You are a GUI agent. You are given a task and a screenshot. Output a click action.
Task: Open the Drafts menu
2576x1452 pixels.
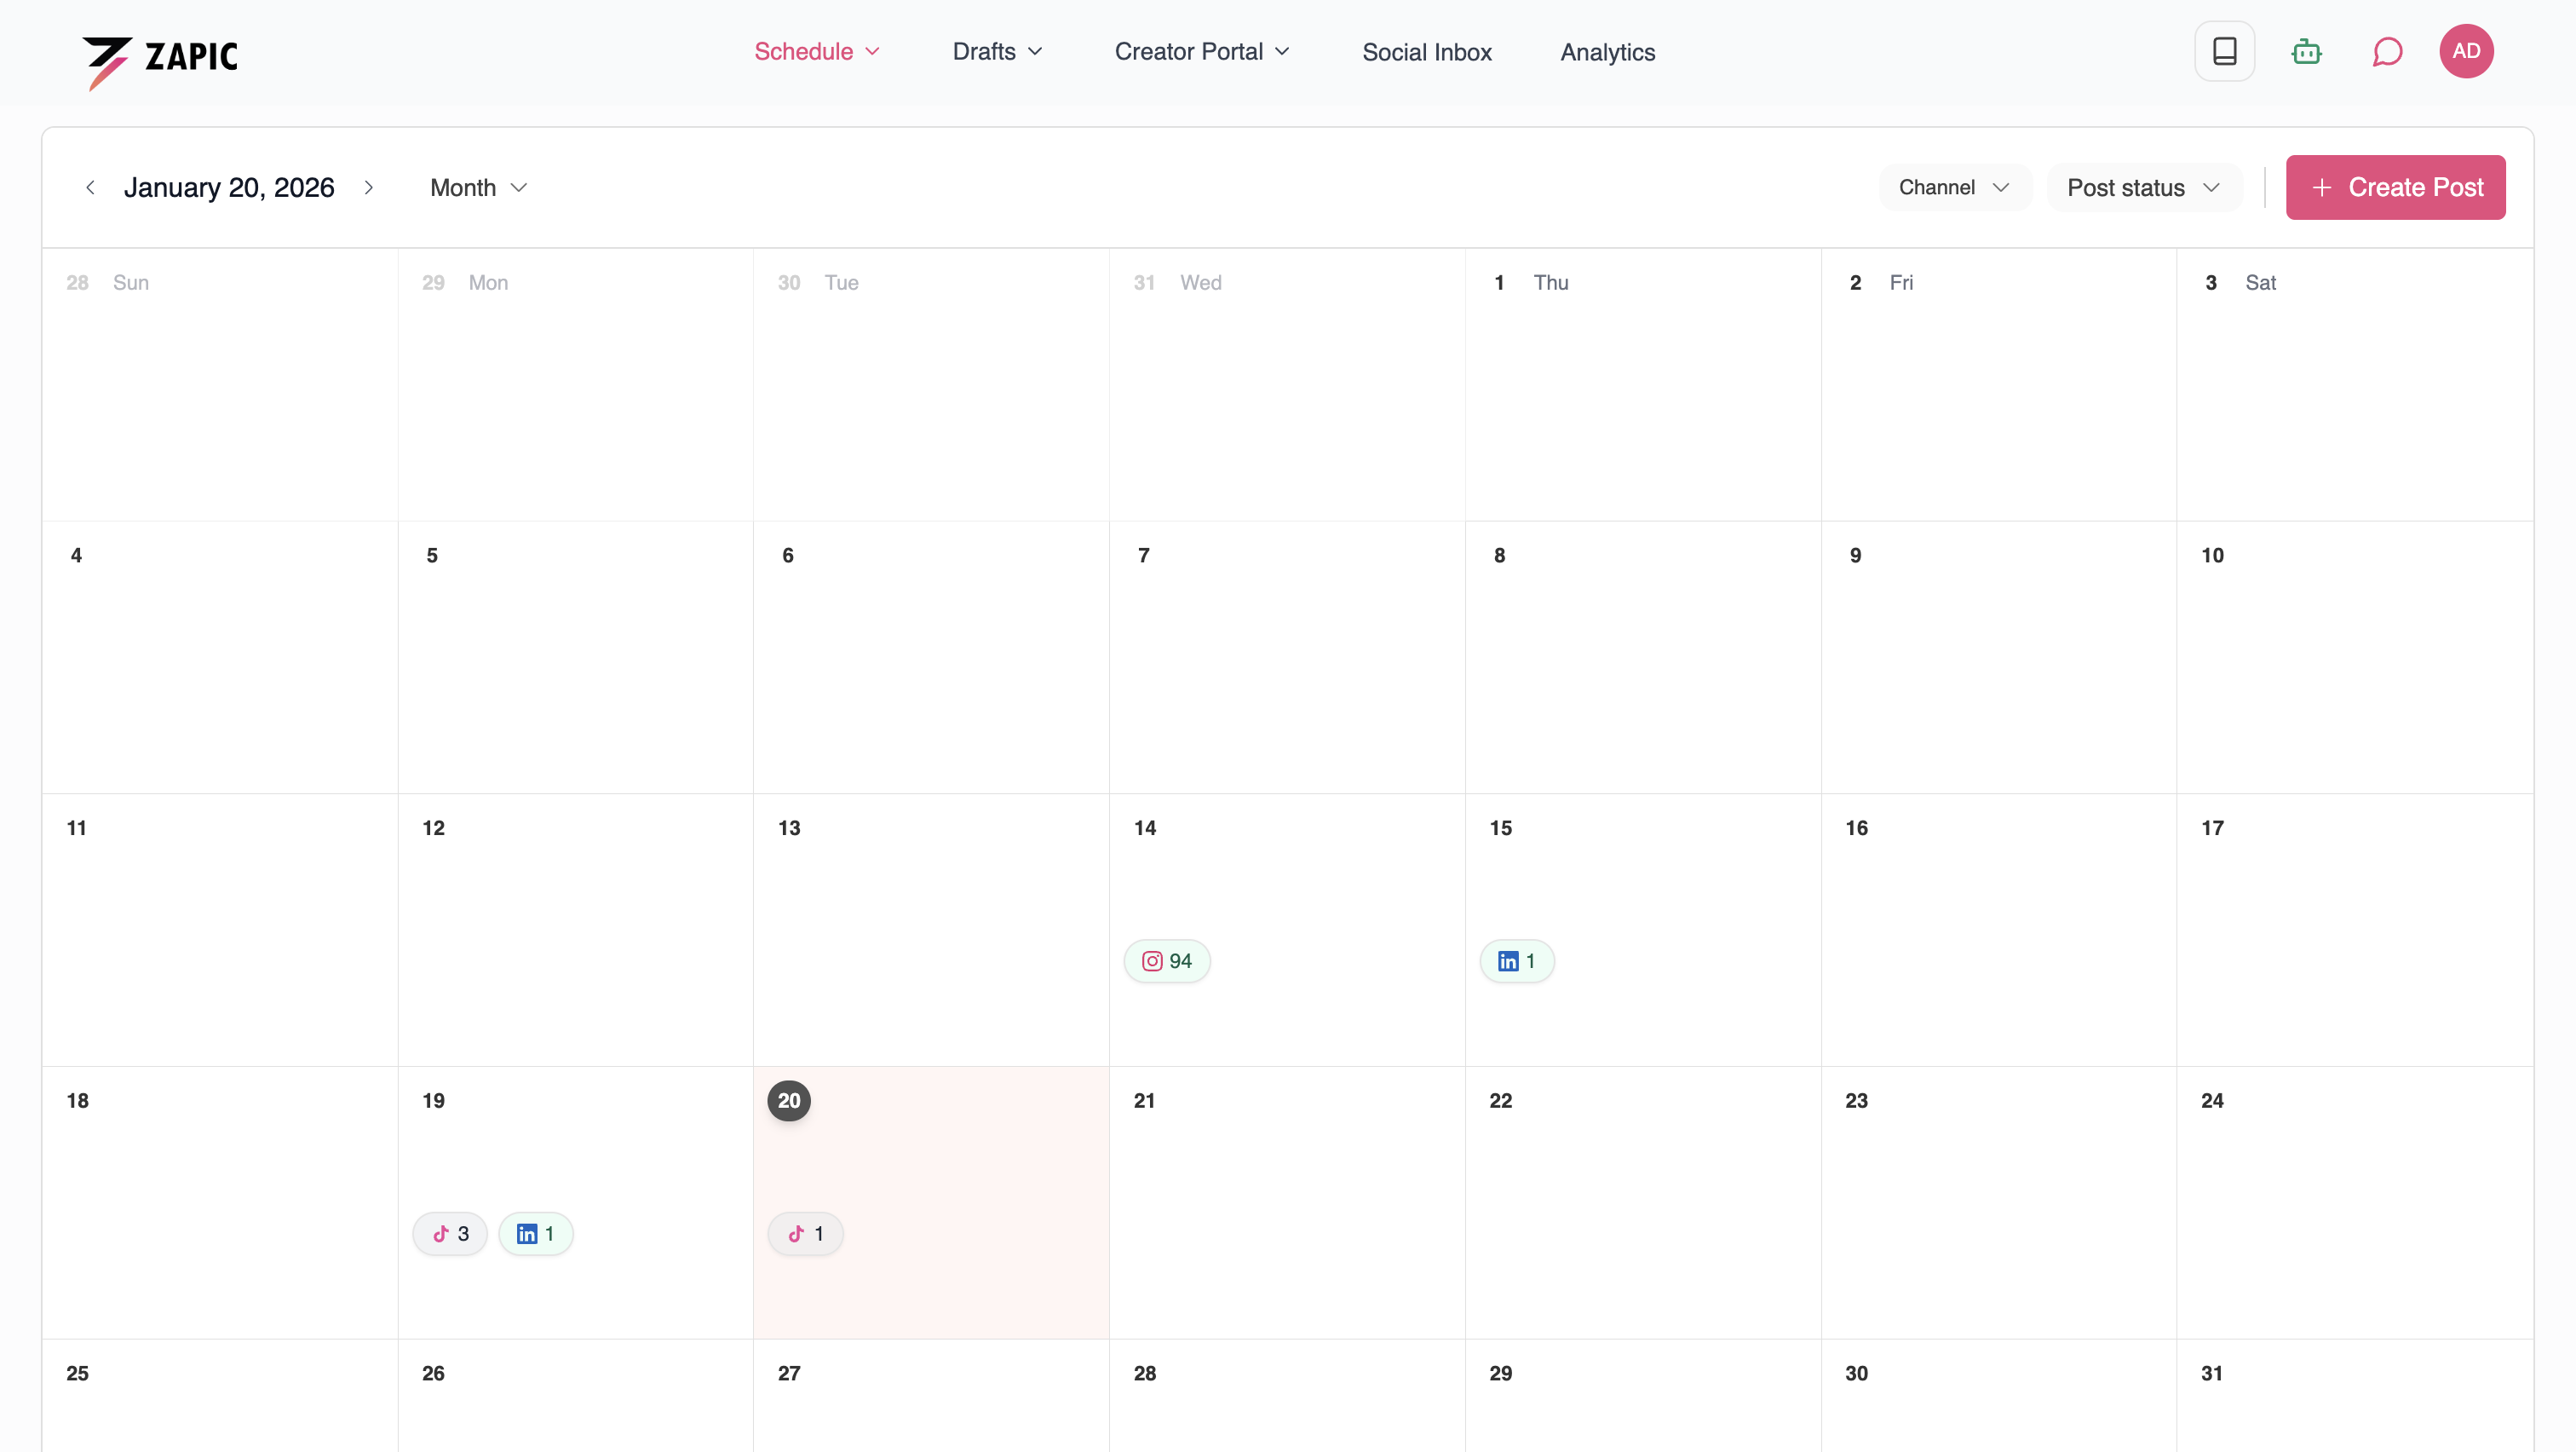pos(996,51)
